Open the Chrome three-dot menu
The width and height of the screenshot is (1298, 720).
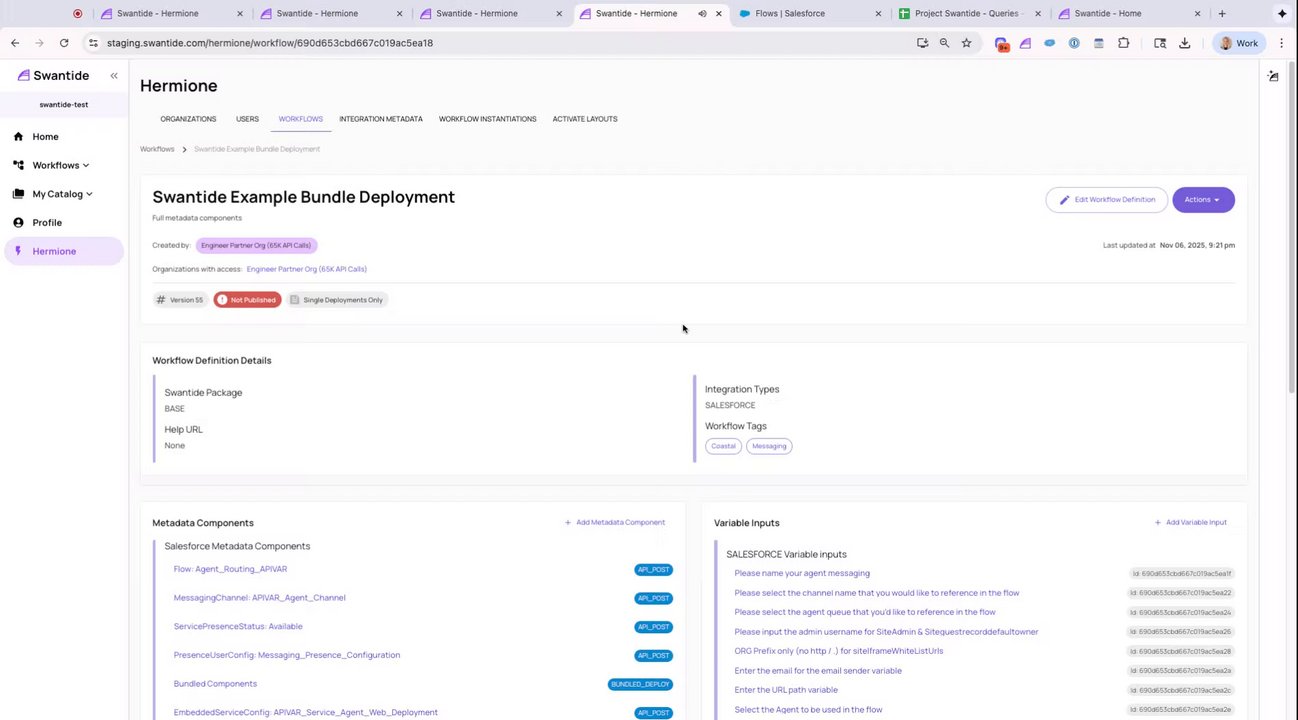pos(1281,43)
